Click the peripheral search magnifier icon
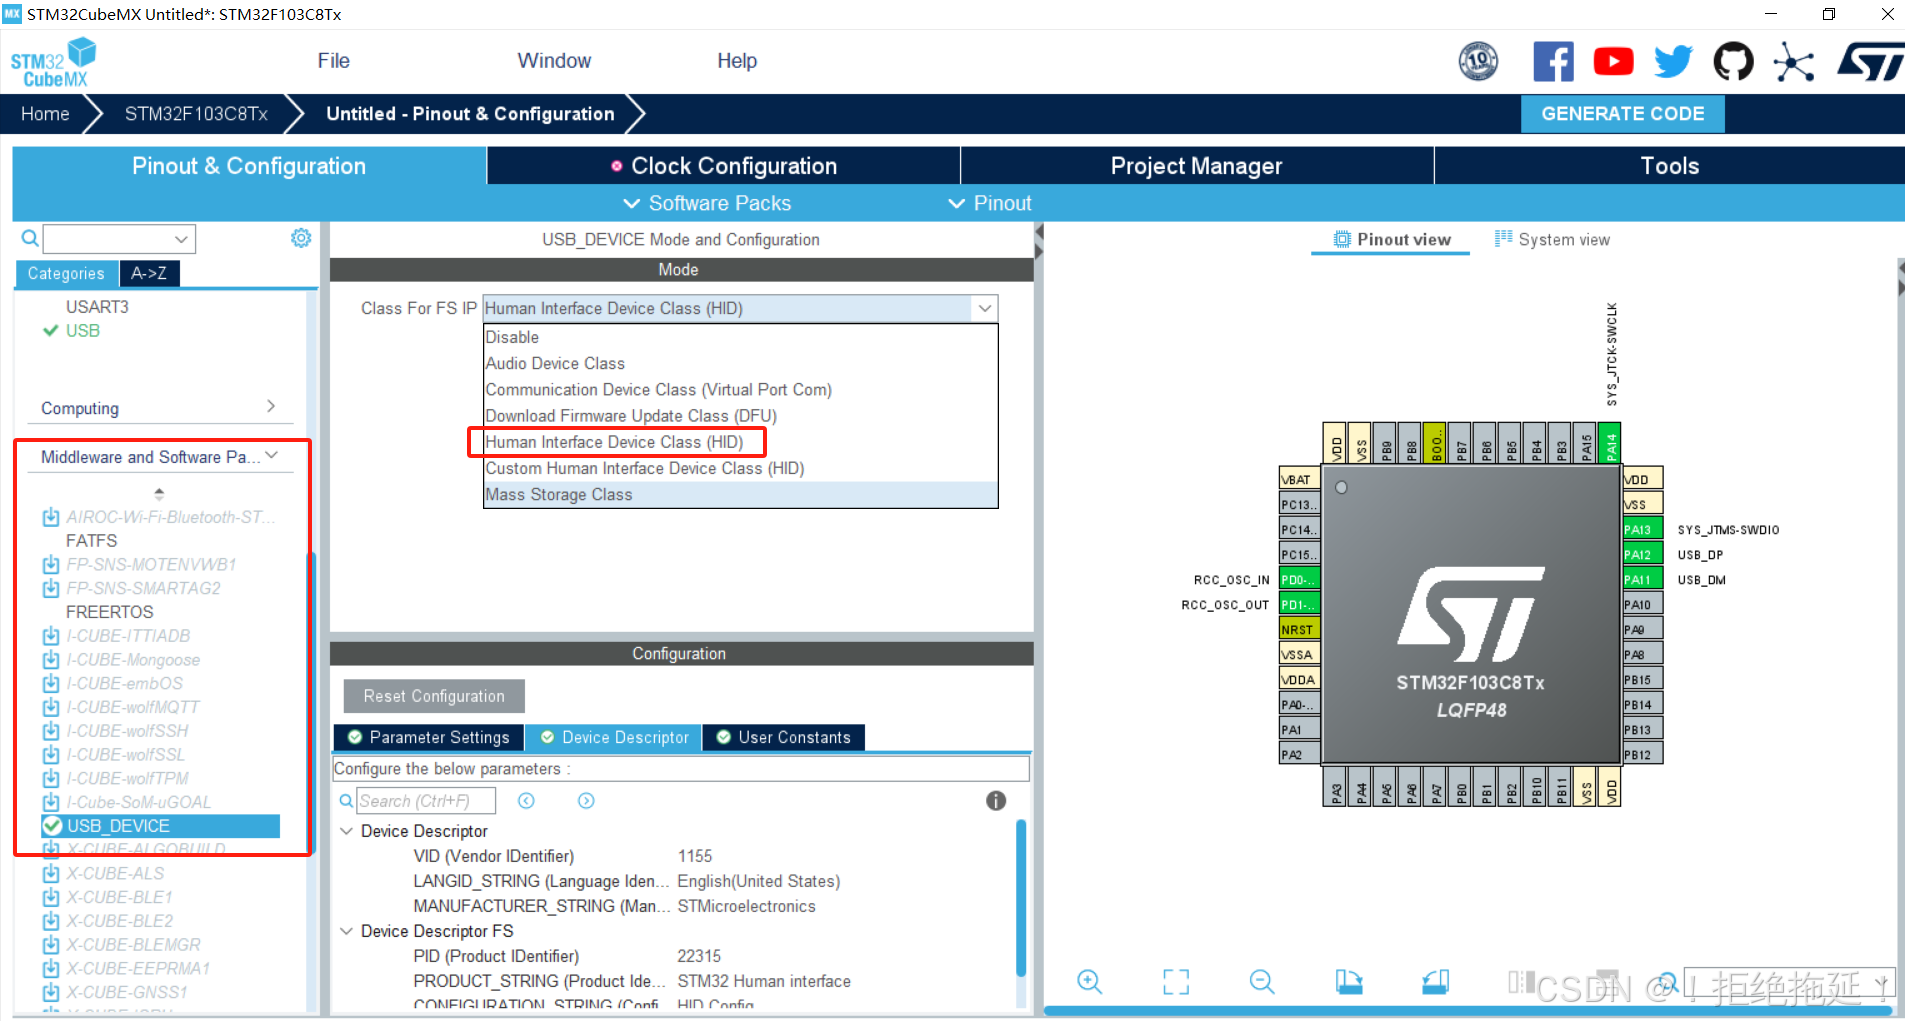The width and height of the screenshot is (1905, 1021). coord(30,238)
